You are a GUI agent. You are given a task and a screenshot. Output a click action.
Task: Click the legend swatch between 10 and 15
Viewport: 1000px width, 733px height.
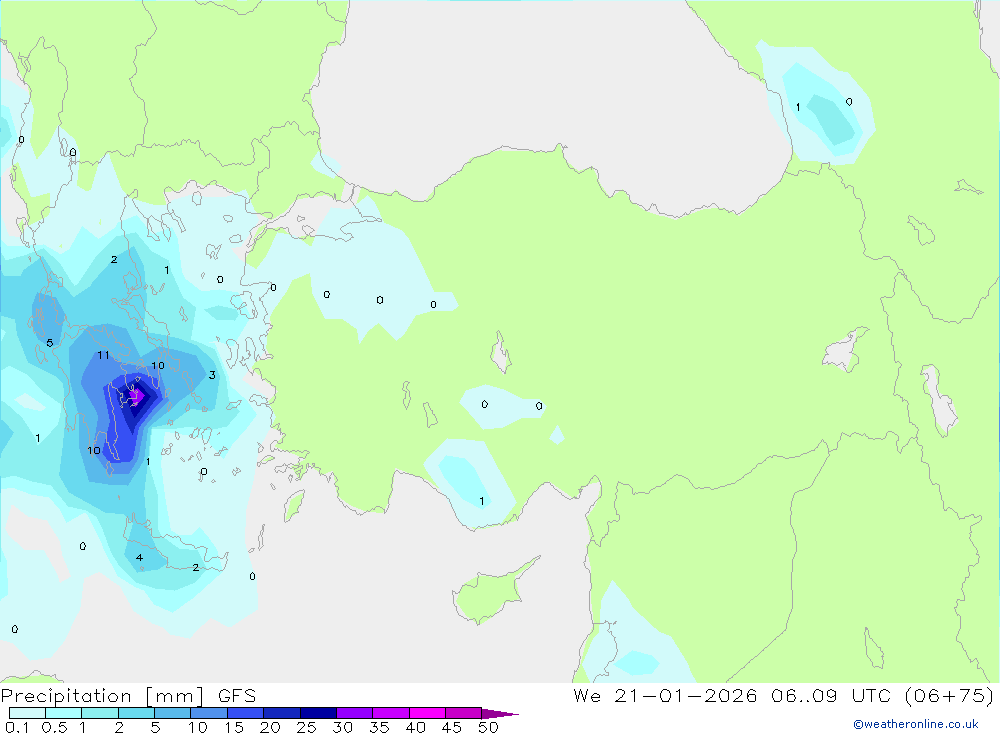coord(209,713)
